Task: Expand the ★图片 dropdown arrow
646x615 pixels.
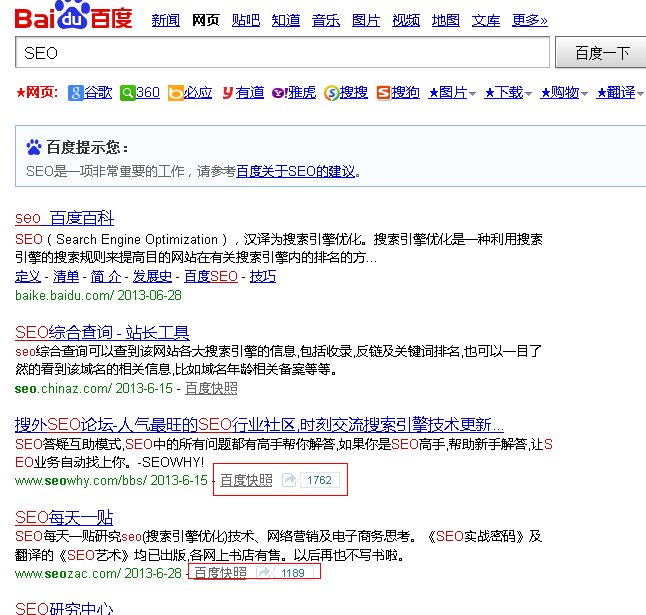Action: pos(472,94)
